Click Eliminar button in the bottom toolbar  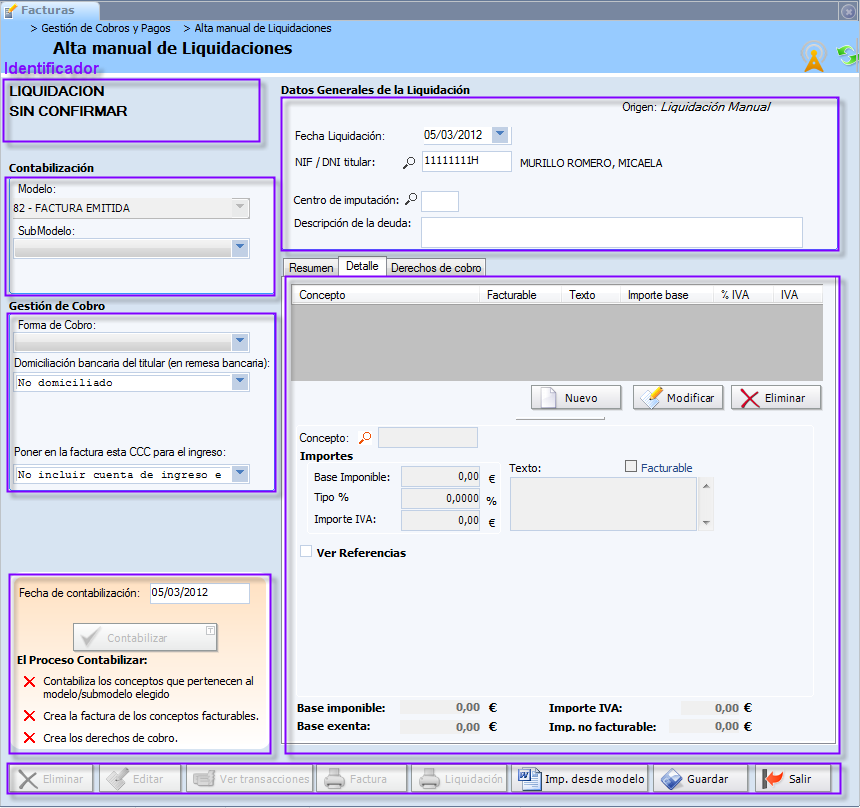click(50, 779)
